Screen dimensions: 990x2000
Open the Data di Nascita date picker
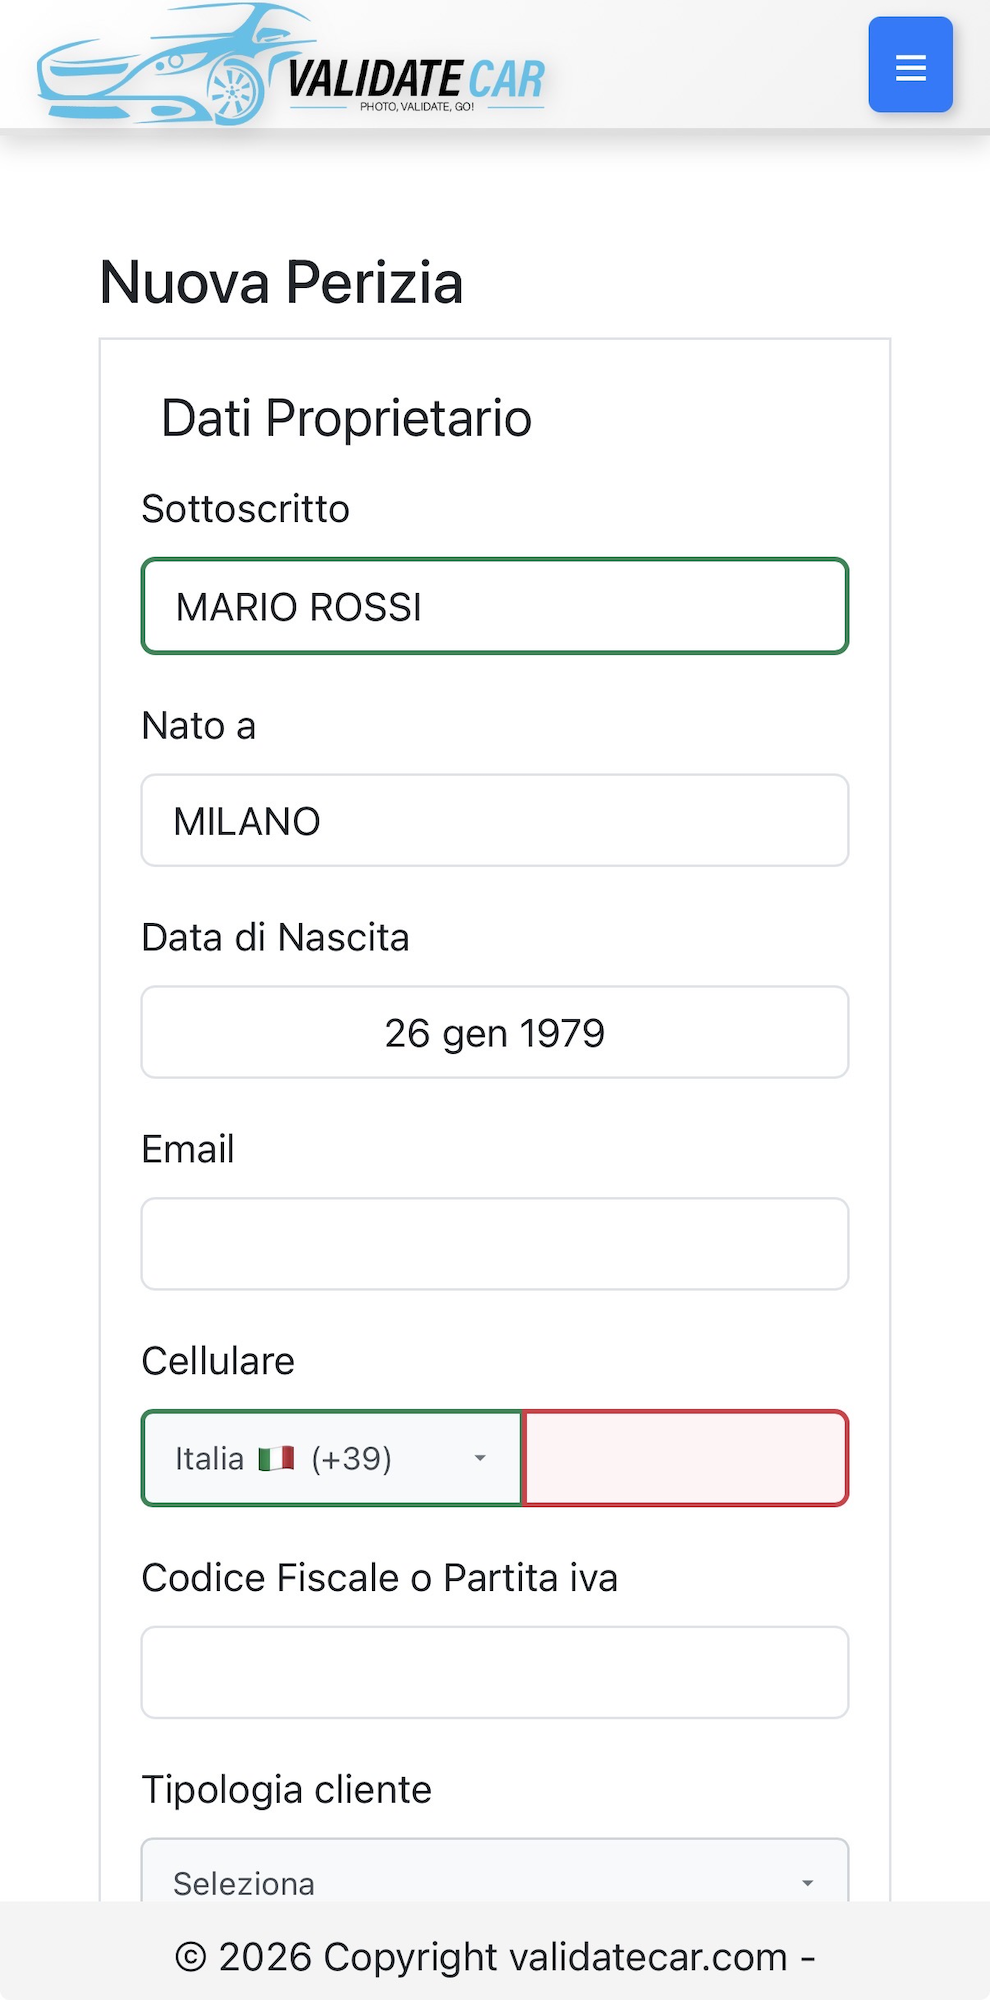[x=494, y=1032]
